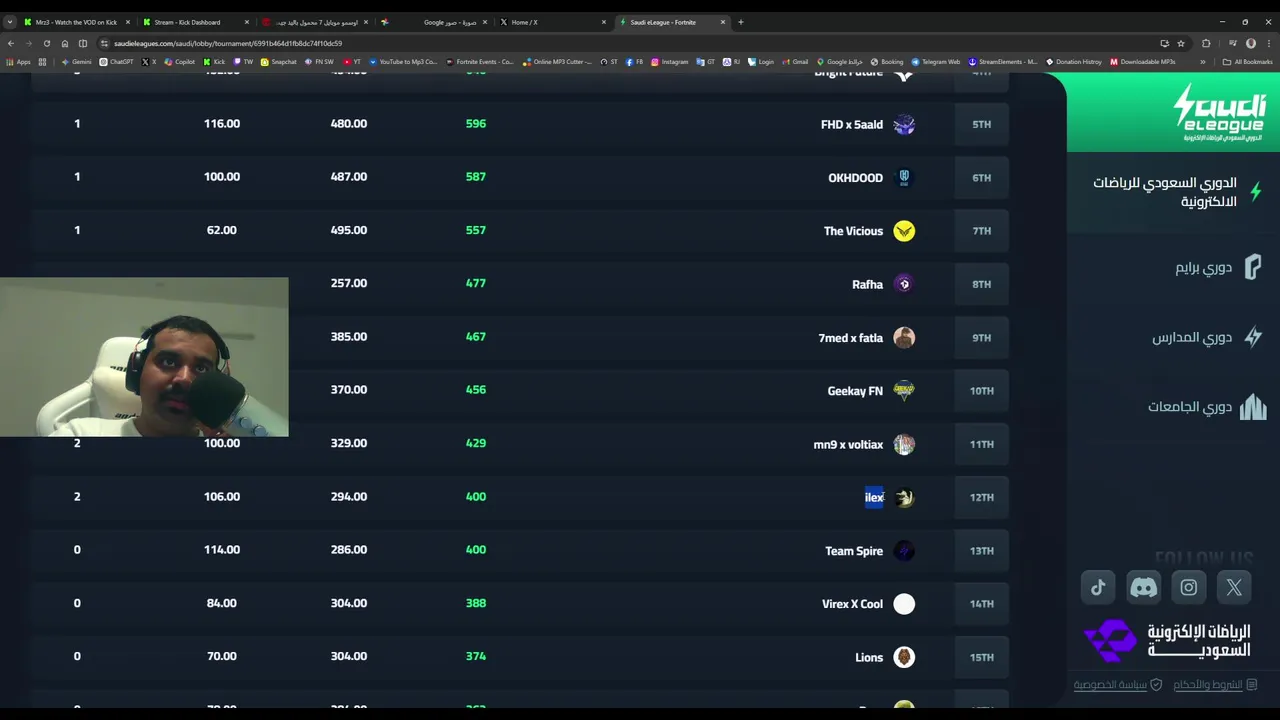
Task: Click team name Team Spire
Action: (854, 551)
